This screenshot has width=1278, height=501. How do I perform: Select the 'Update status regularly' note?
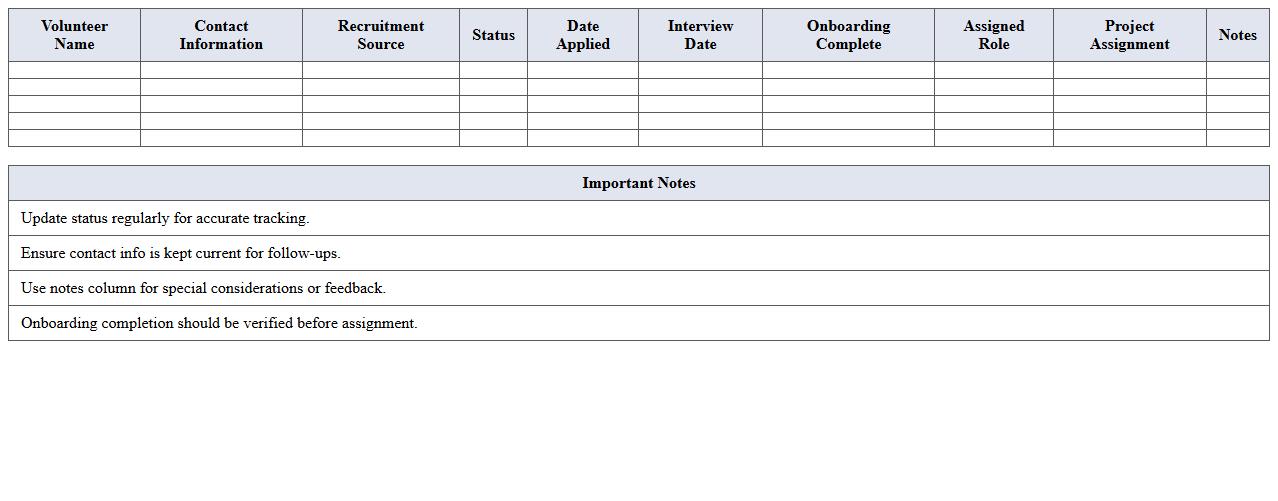tap(165, 218)
